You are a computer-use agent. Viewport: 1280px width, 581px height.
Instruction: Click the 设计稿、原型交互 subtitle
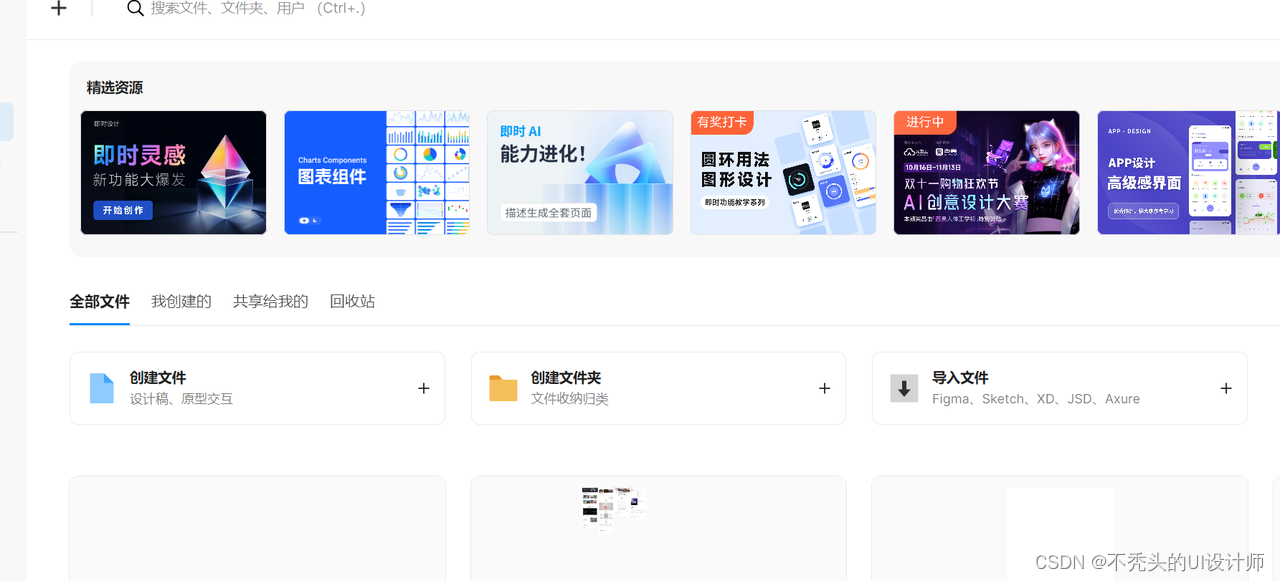click(x=181, y=399)
